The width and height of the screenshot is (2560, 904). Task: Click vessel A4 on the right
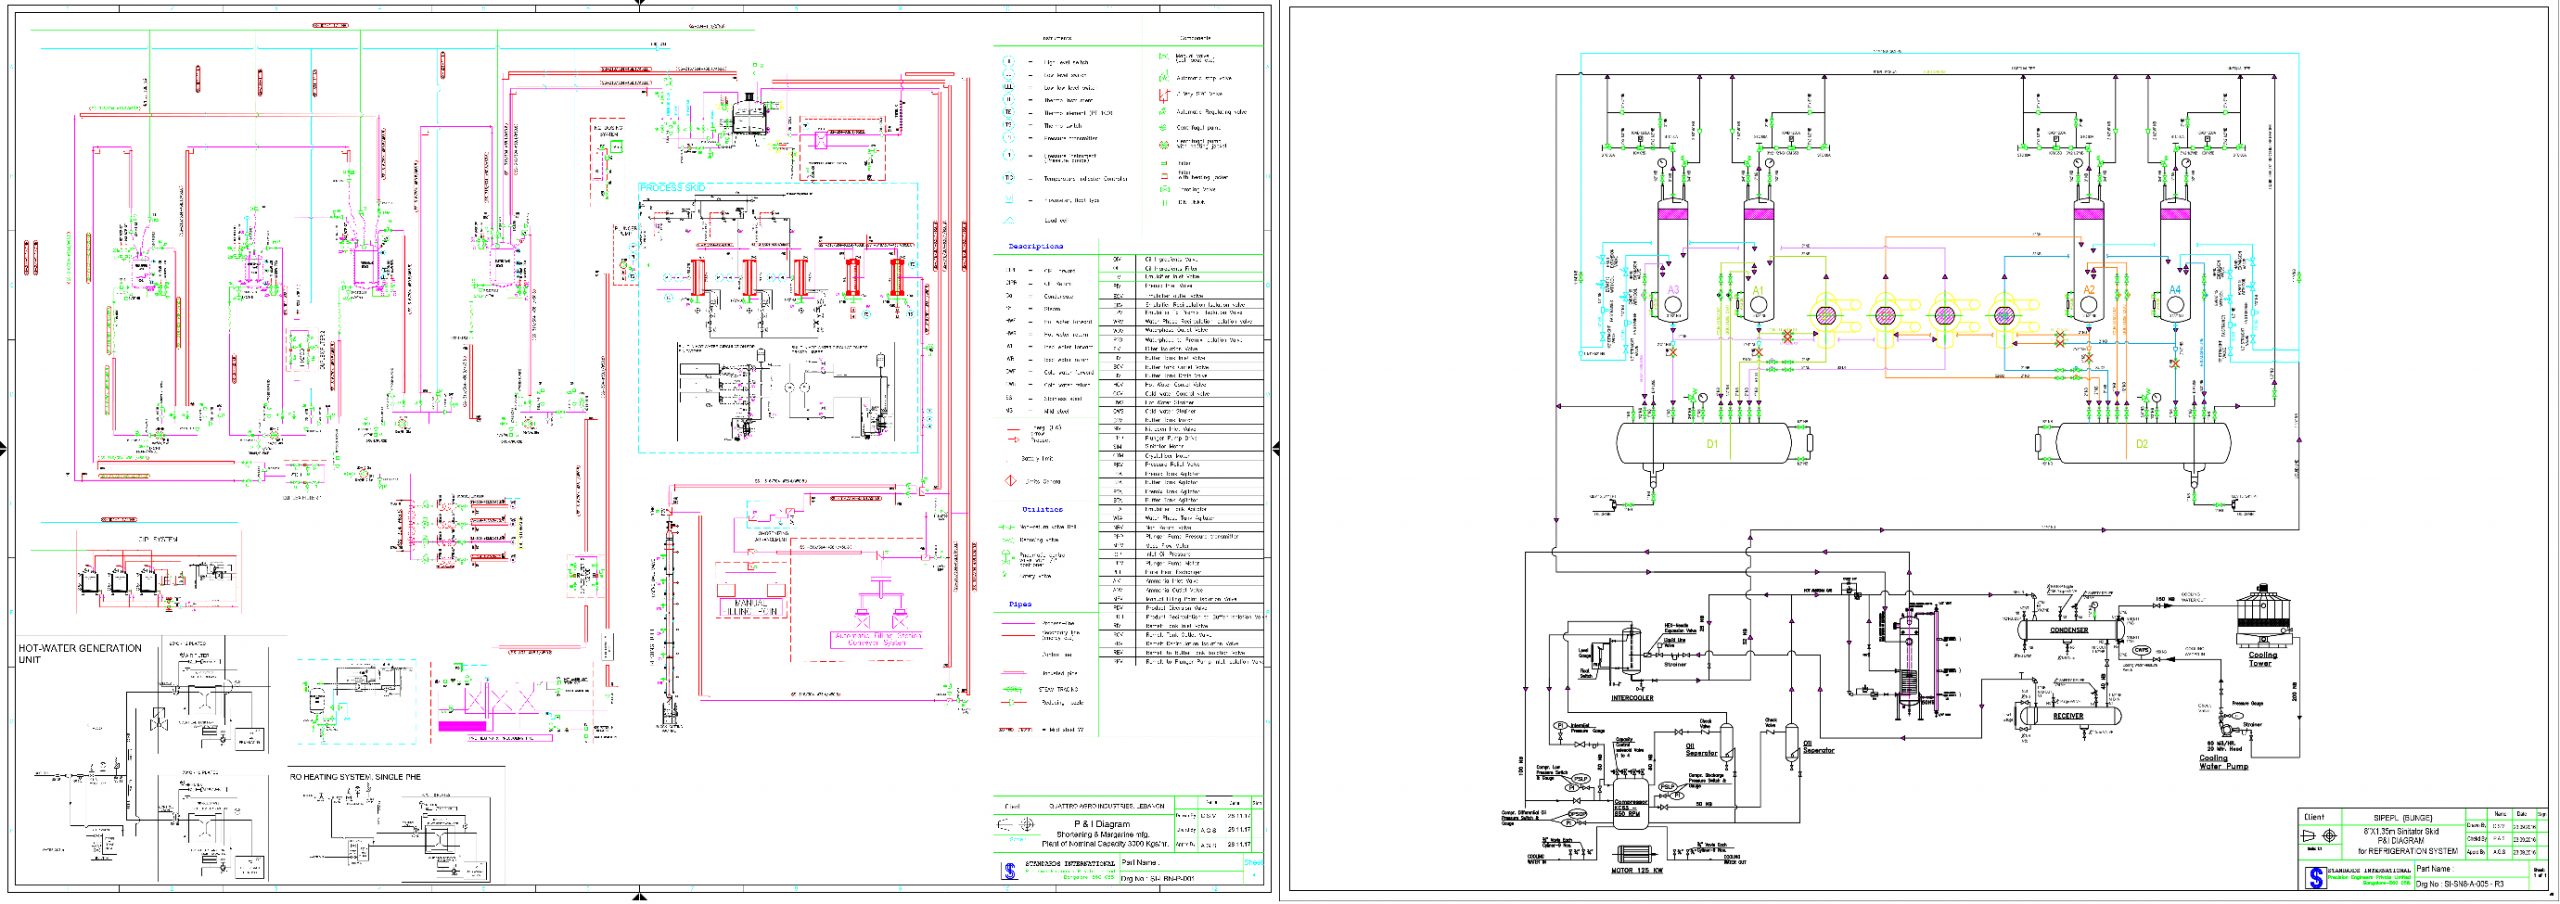click(2174, 275)
